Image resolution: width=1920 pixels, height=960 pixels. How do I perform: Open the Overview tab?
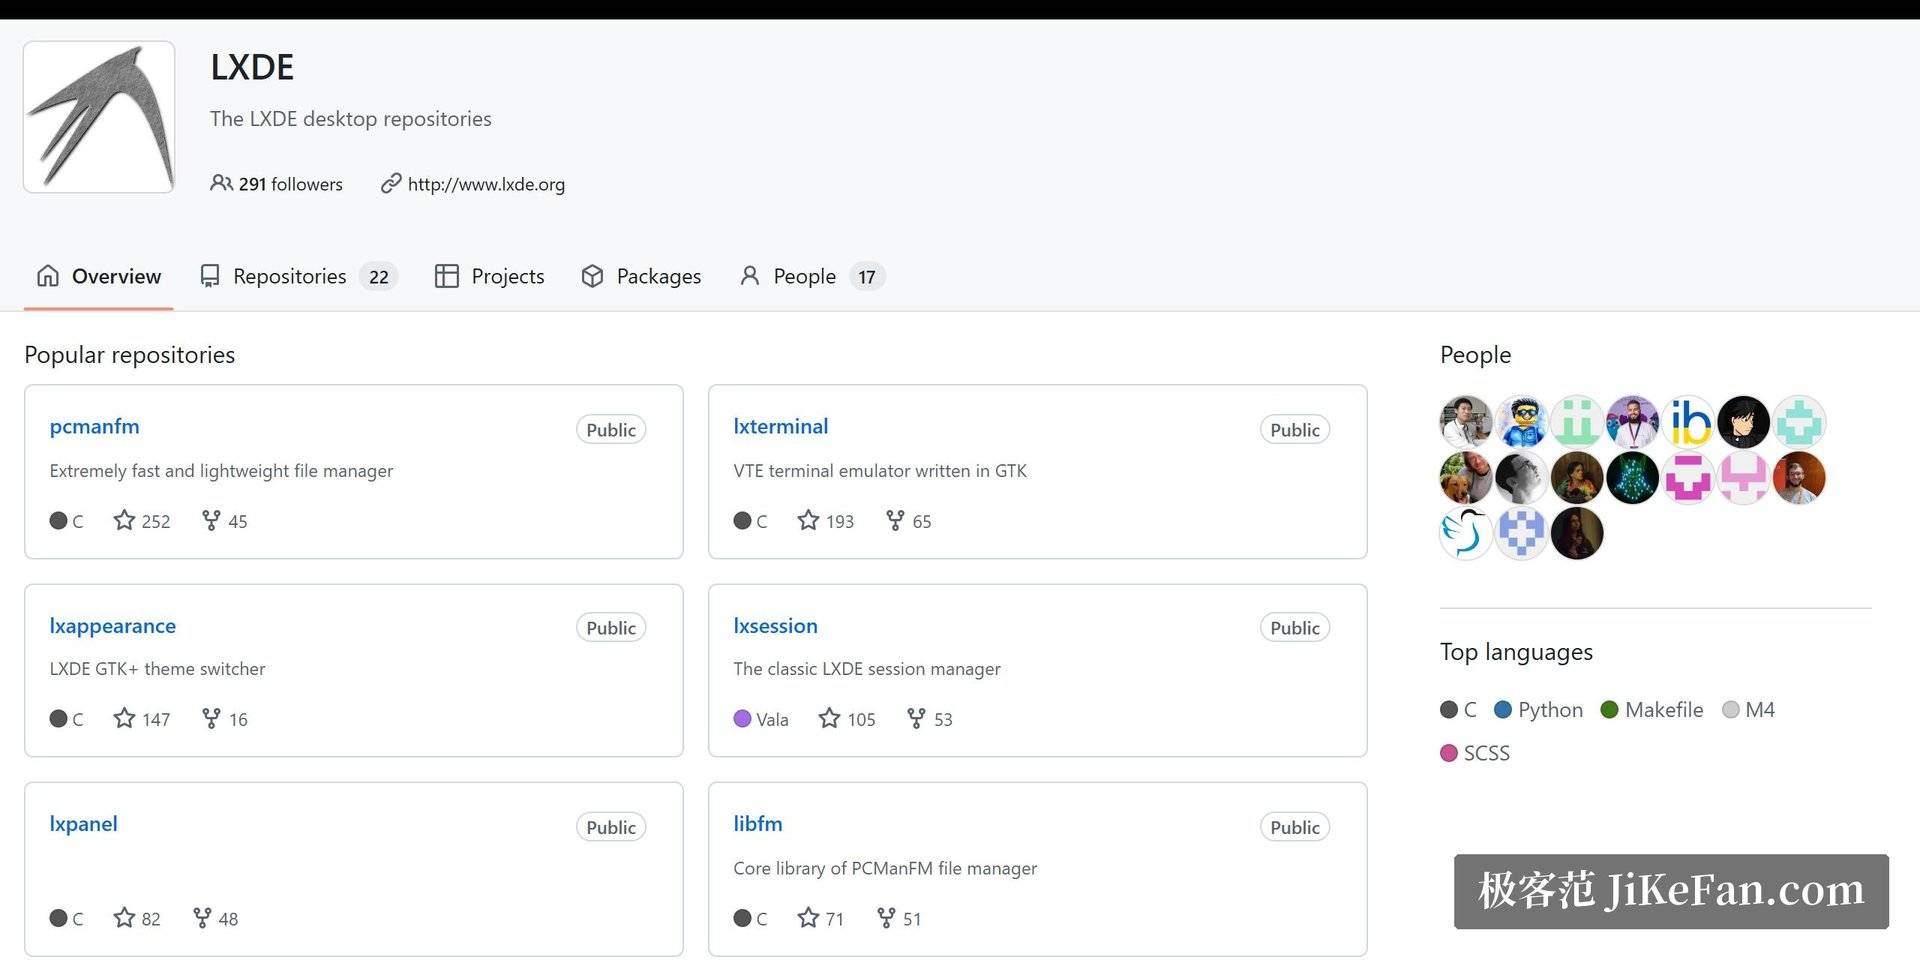click(98, 276)
